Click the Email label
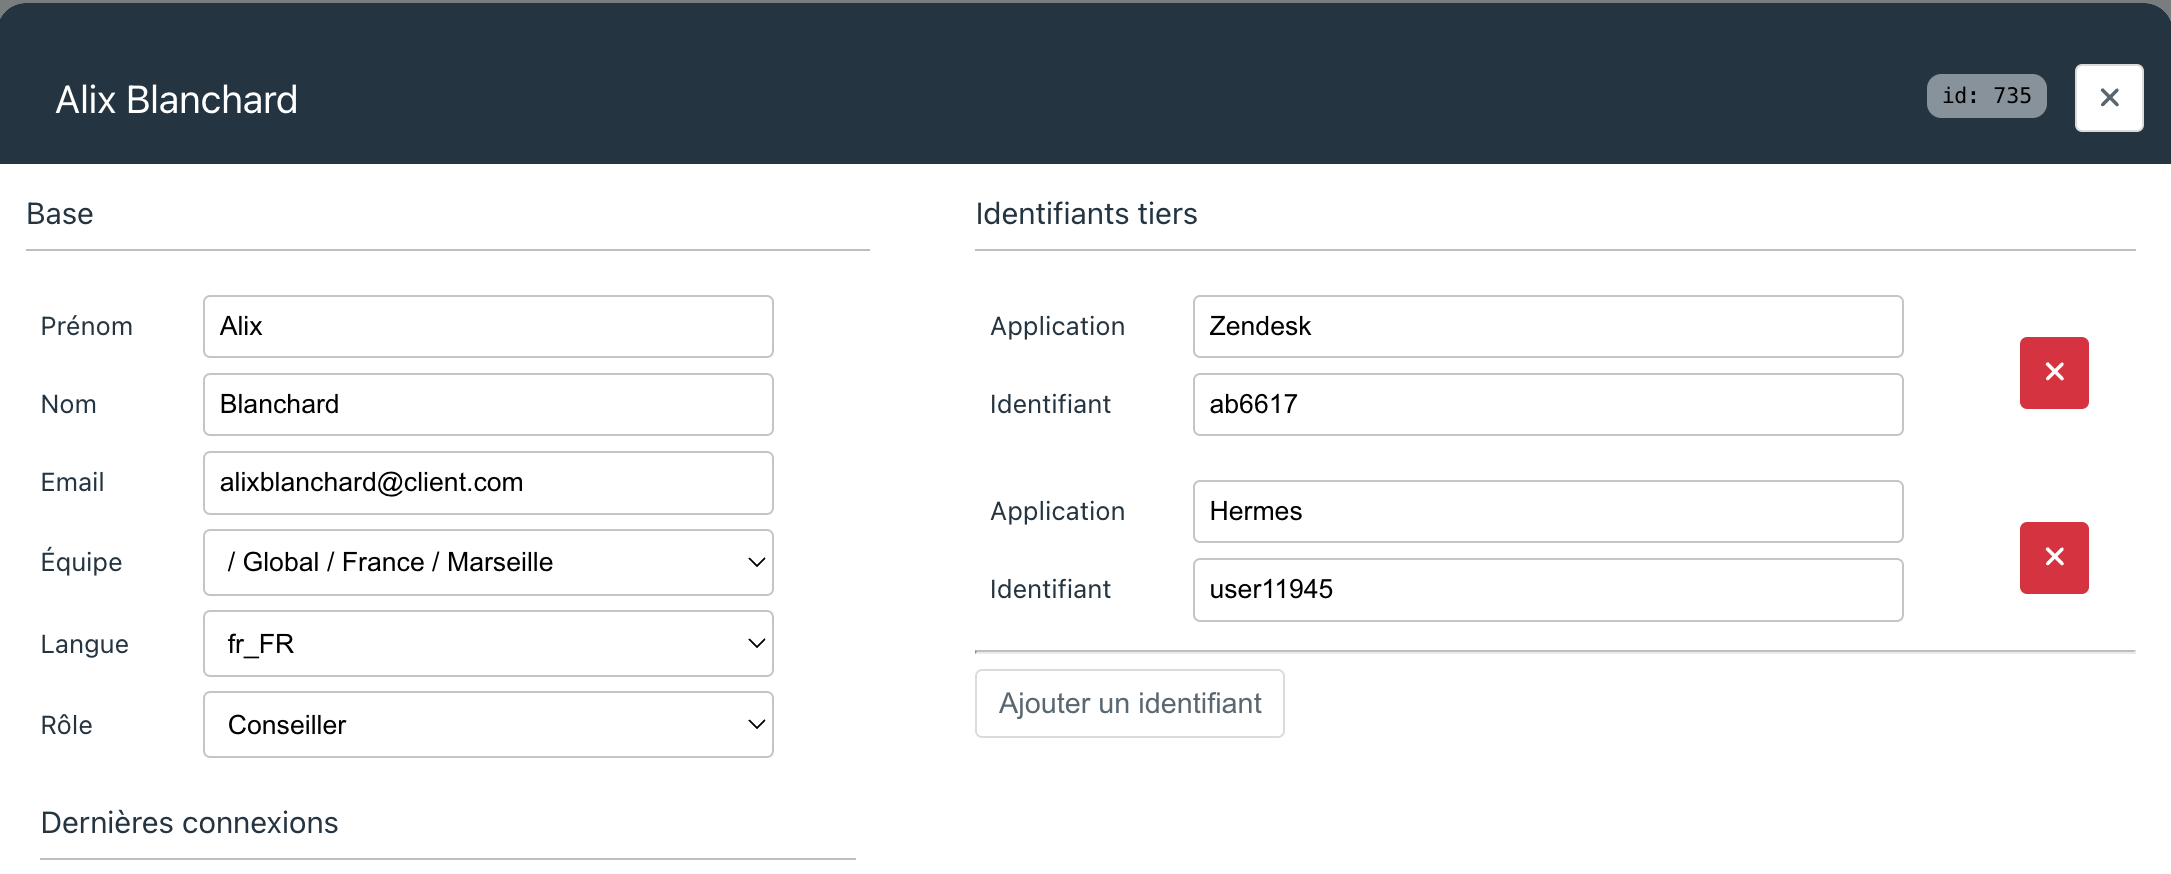The image size is (2171, 874). pos(72,482)
